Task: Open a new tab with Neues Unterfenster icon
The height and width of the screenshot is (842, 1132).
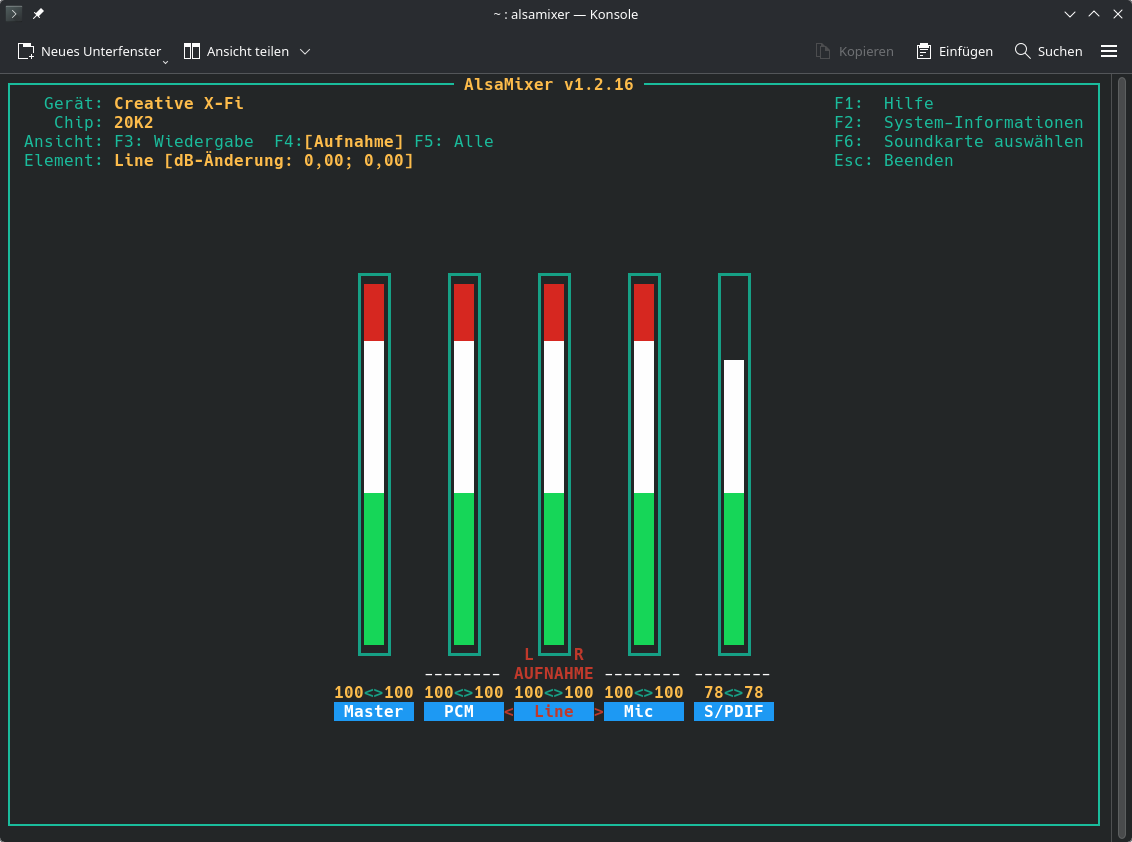Action: tap(26, 51)
